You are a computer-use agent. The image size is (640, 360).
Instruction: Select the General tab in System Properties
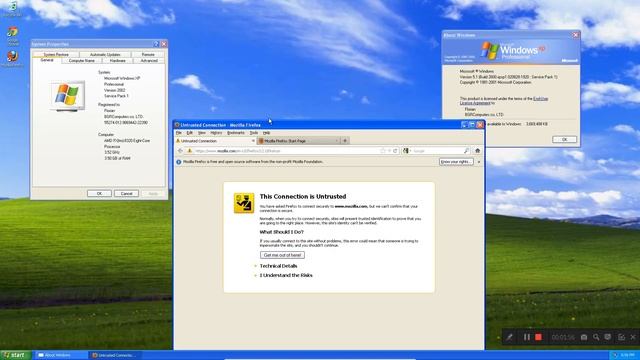point(47,60)
